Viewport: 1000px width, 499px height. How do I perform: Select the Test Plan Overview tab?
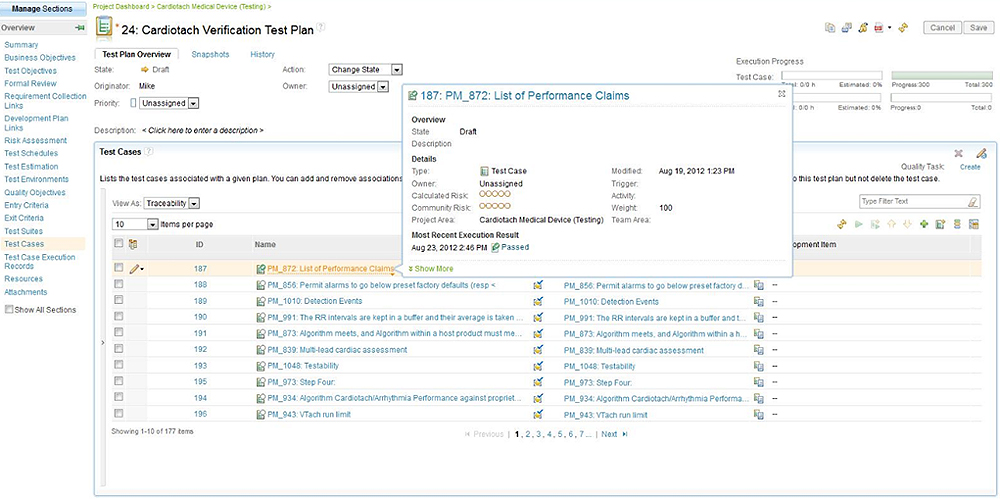[136, 55]
